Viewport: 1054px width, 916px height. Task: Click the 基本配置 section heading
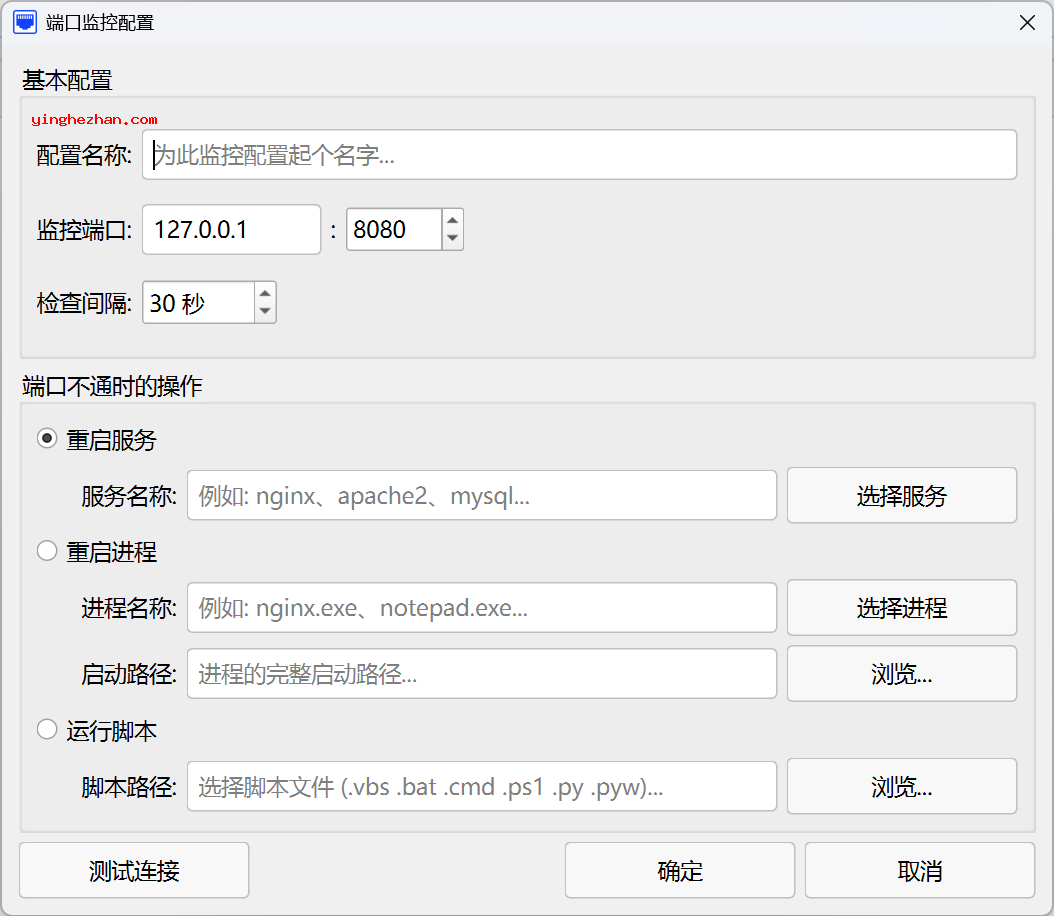67,81
